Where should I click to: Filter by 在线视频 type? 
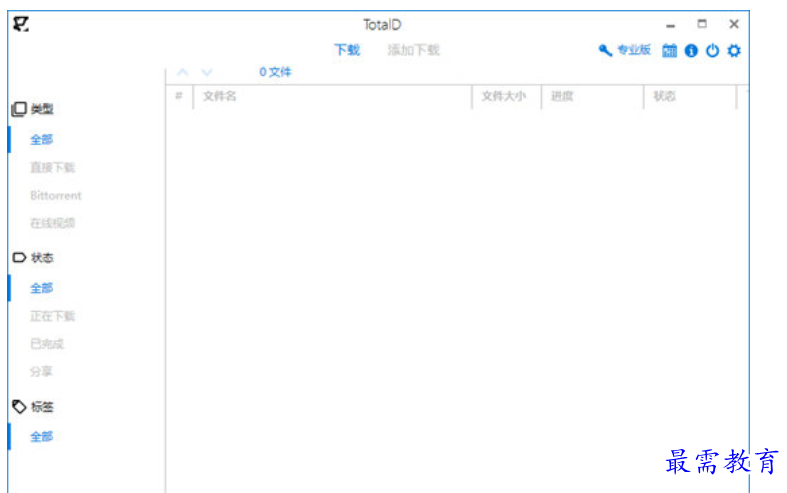point(53,223)
